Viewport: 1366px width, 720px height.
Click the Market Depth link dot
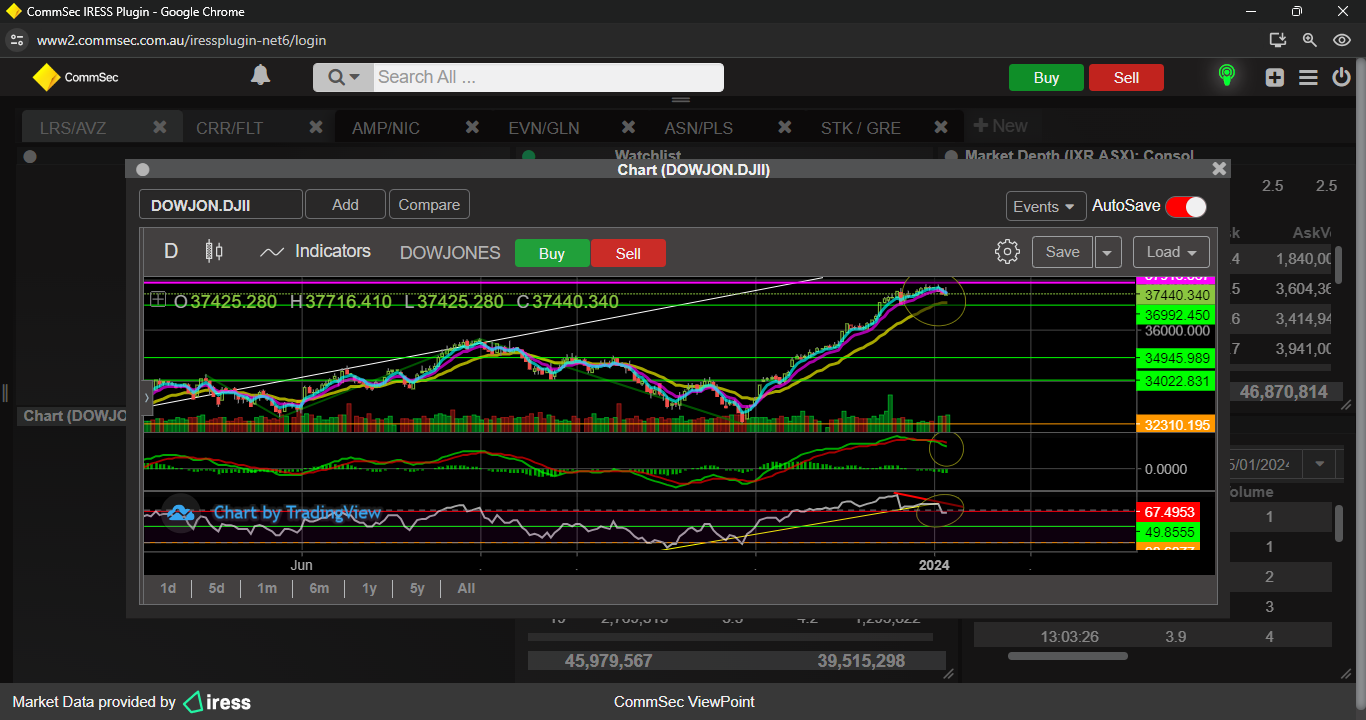[x=950, y=156]
